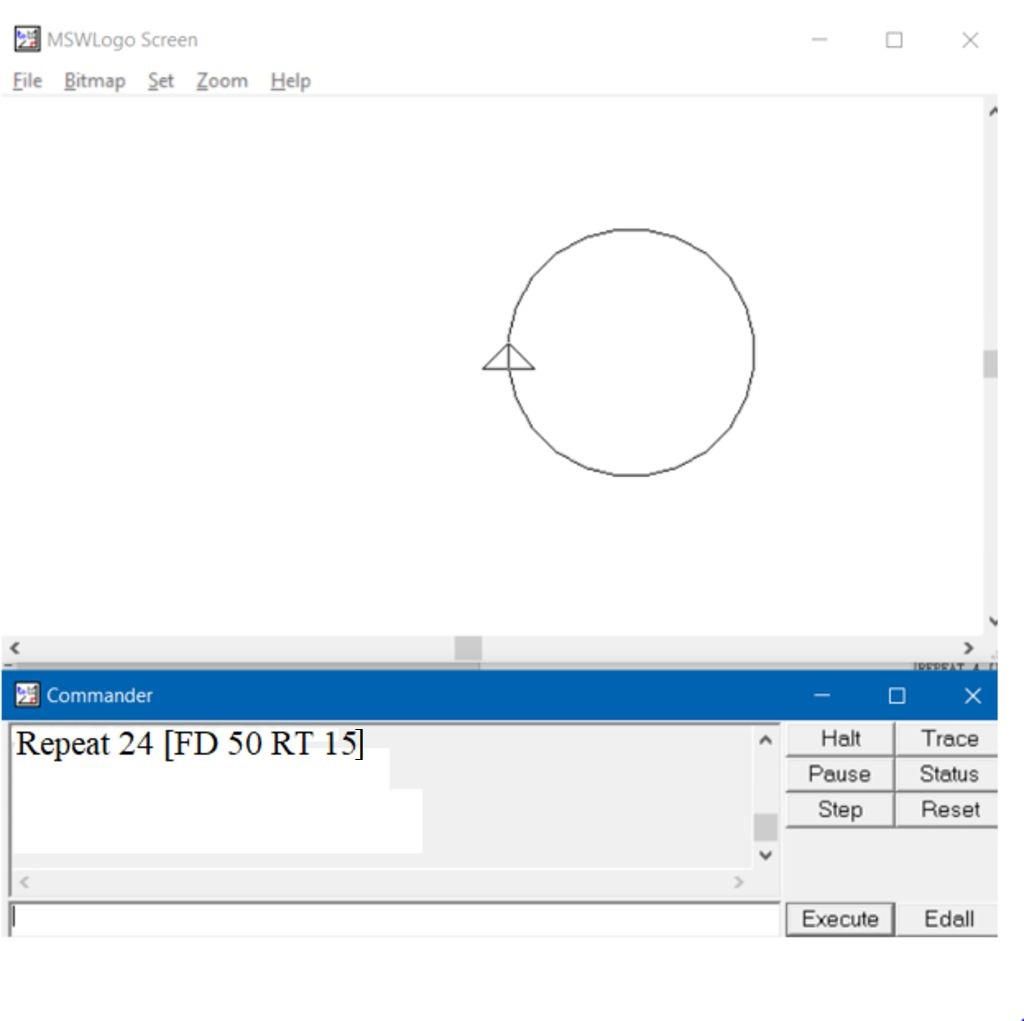Viewport: 1024px width, 1021px height.
Task: Close the Commander window
Action: click(972, 695)
